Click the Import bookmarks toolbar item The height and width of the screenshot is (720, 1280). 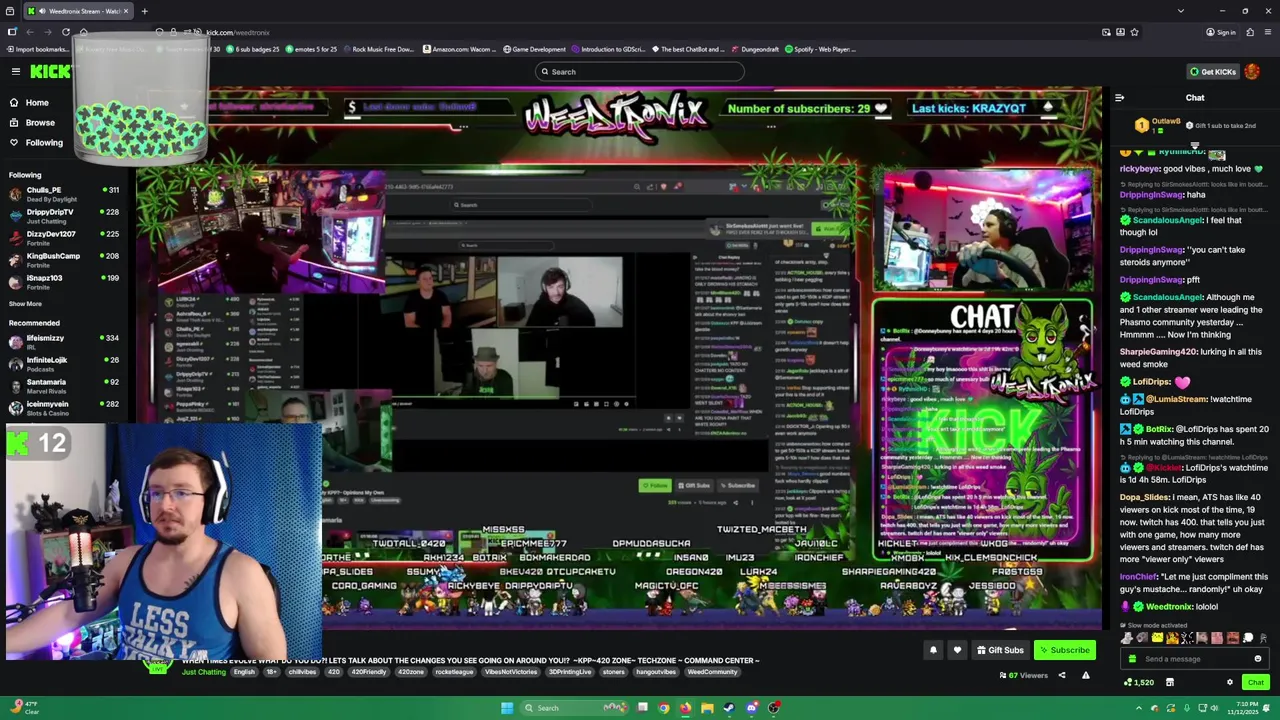click(x=37, y=49)
